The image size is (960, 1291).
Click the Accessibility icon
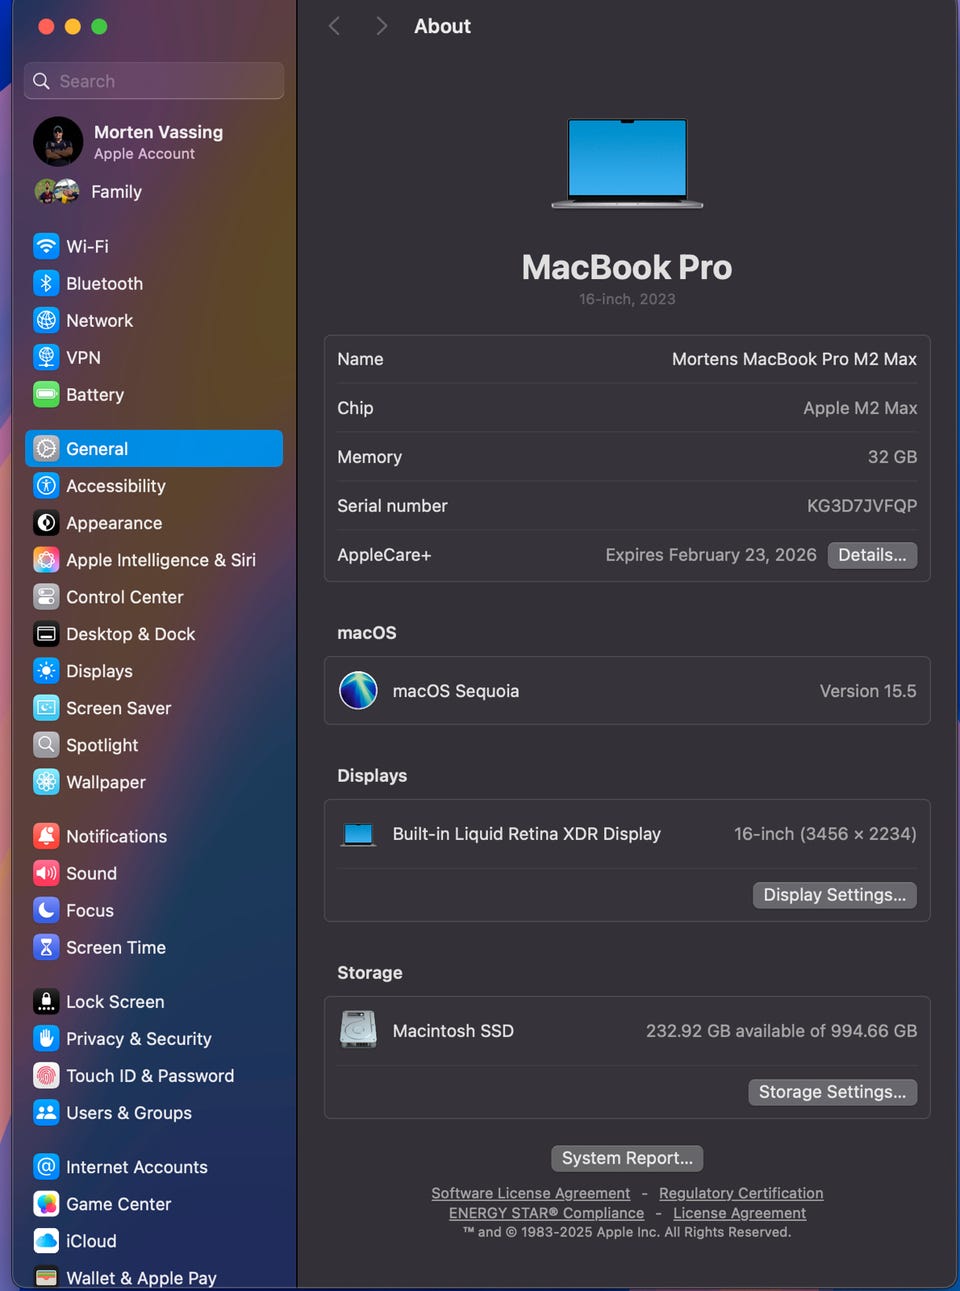click(x=46, y=486)
